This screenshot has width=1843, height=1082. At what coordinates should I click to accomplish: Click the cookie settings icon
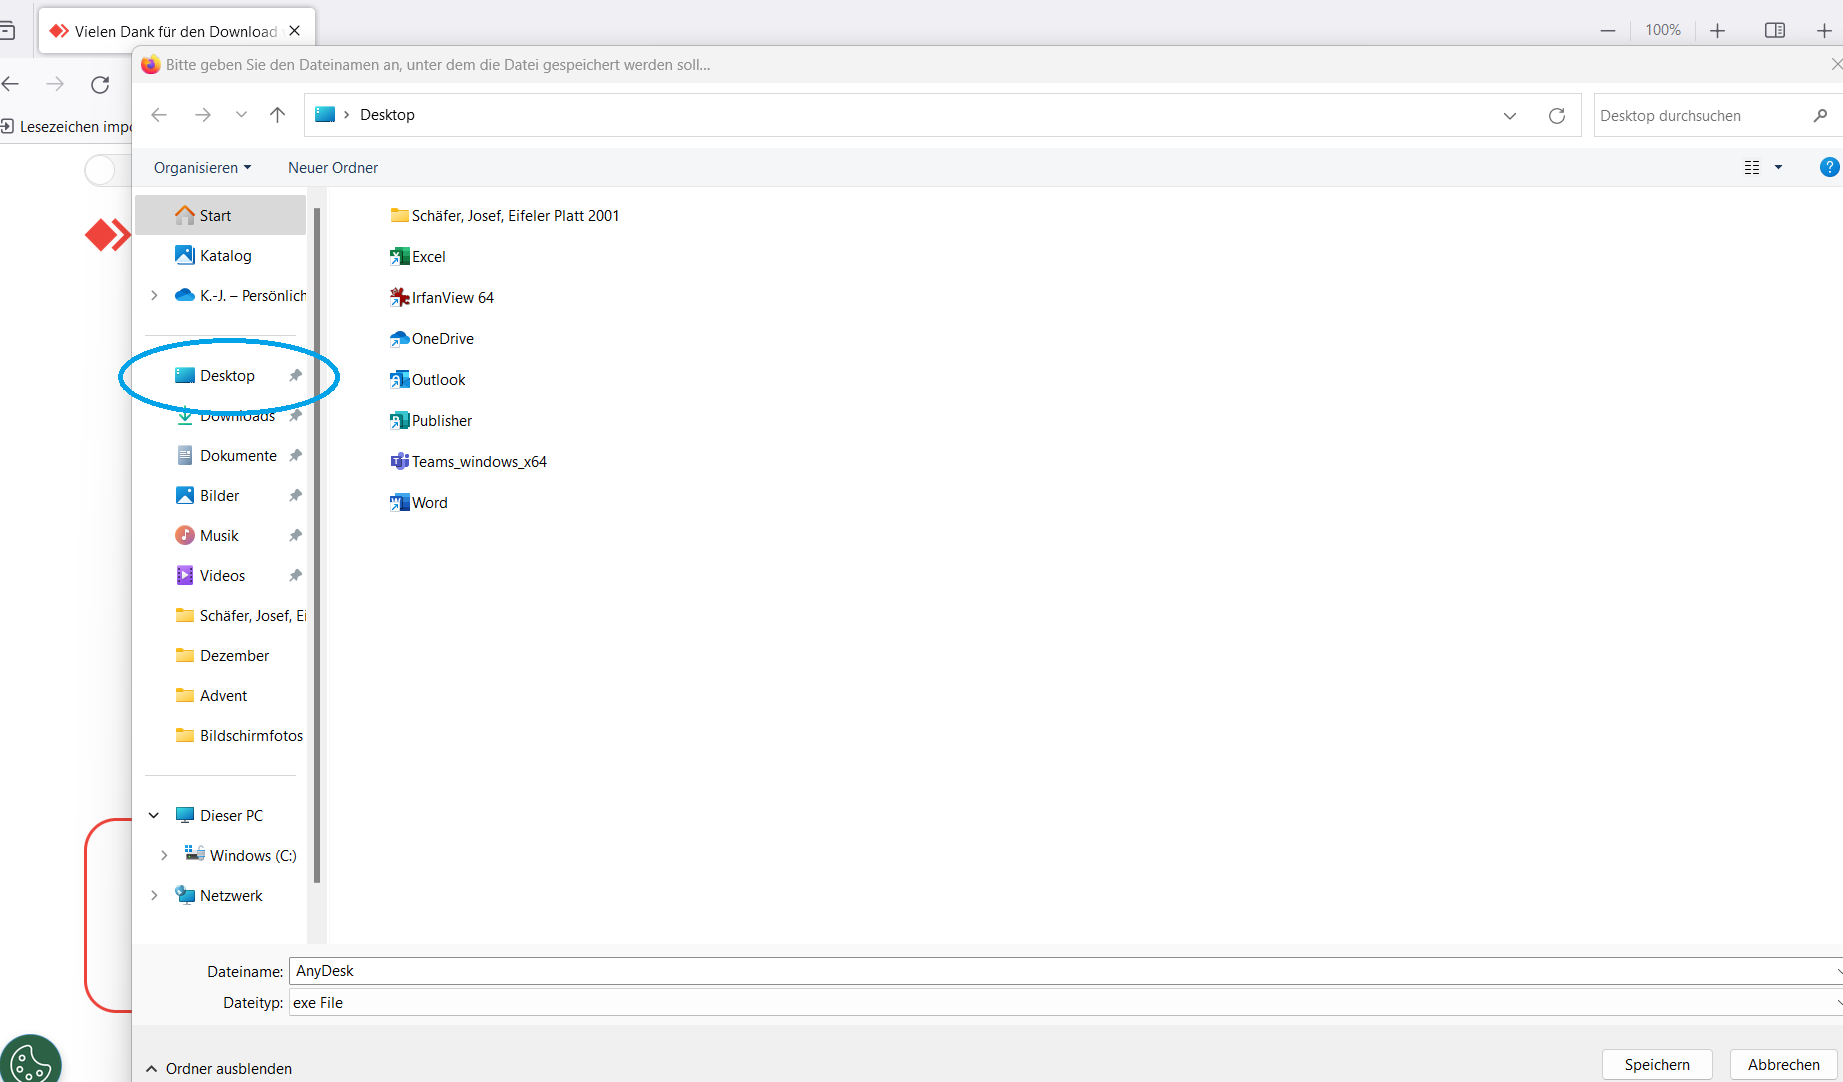[30, 1061]
